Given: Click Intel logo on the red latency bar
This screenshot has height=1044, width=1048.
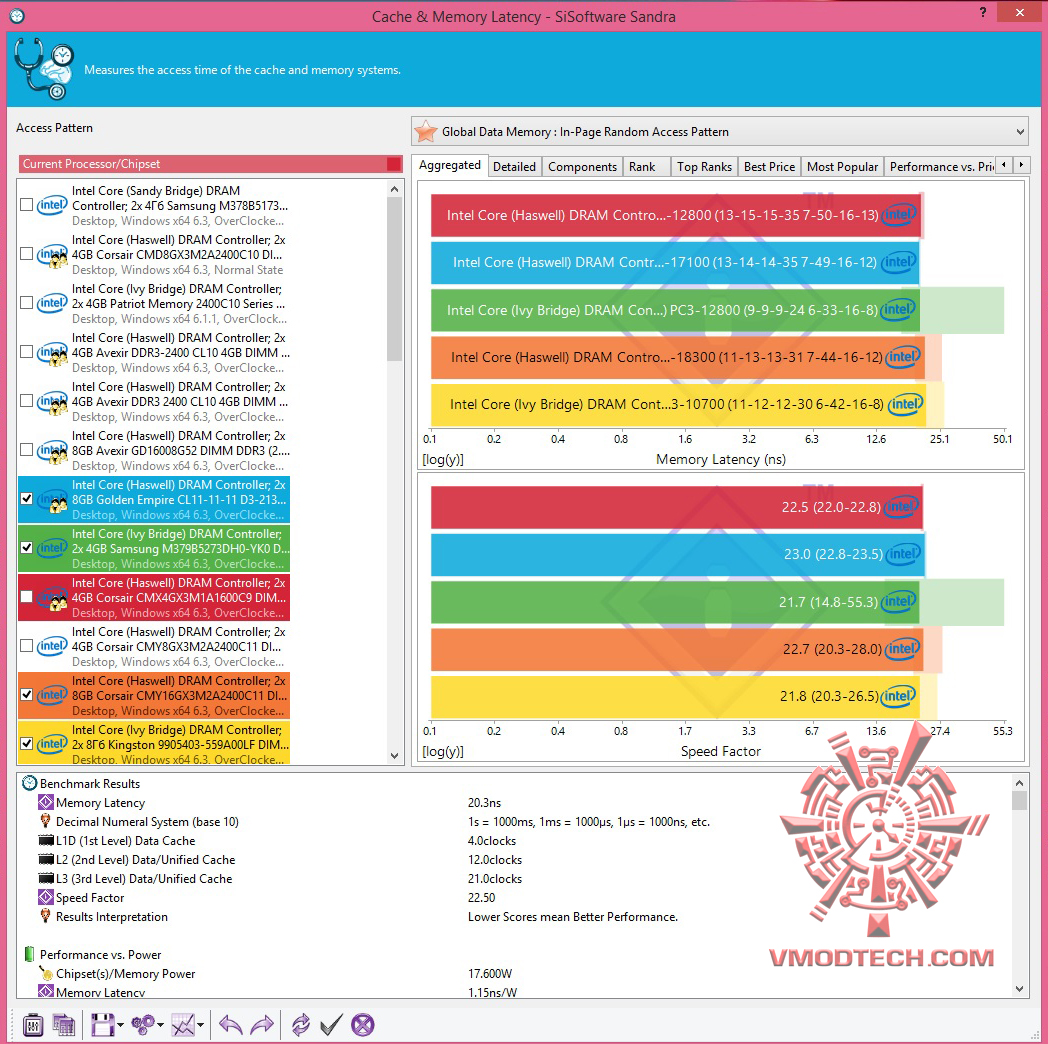Looking at the screenshot, I should tap(898, 215).
